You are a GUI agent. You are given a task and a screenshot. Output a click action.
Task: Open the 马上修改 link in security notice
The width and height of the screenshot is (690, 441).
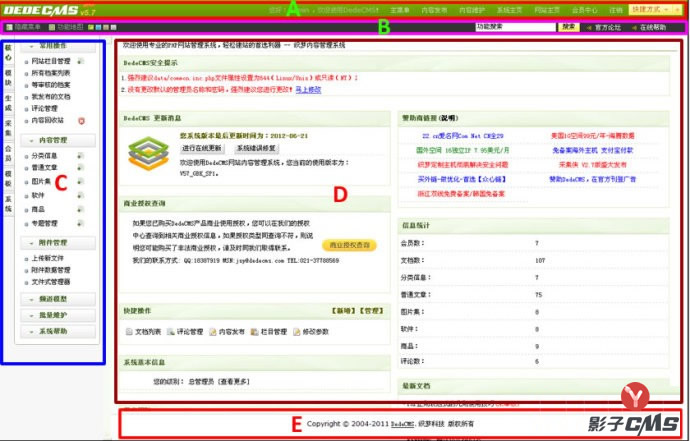point(307,89)
